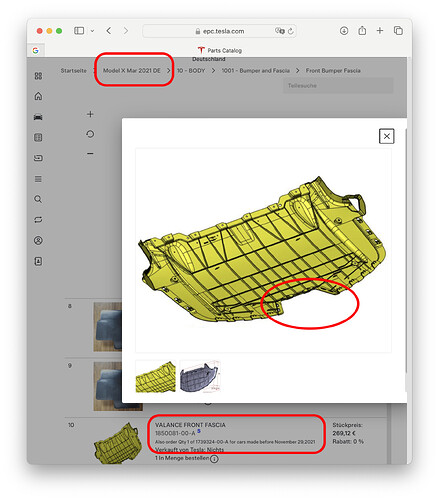The width and height of the screenshot is (439, 500).
Task: Open the 10 - BODY breadcrumb
Action: click(191, 71)
